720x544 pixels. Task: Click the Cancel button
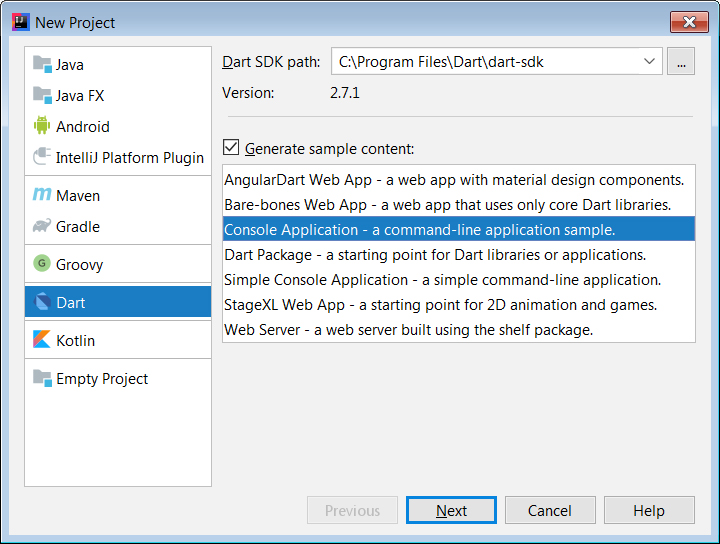(550, 510)
